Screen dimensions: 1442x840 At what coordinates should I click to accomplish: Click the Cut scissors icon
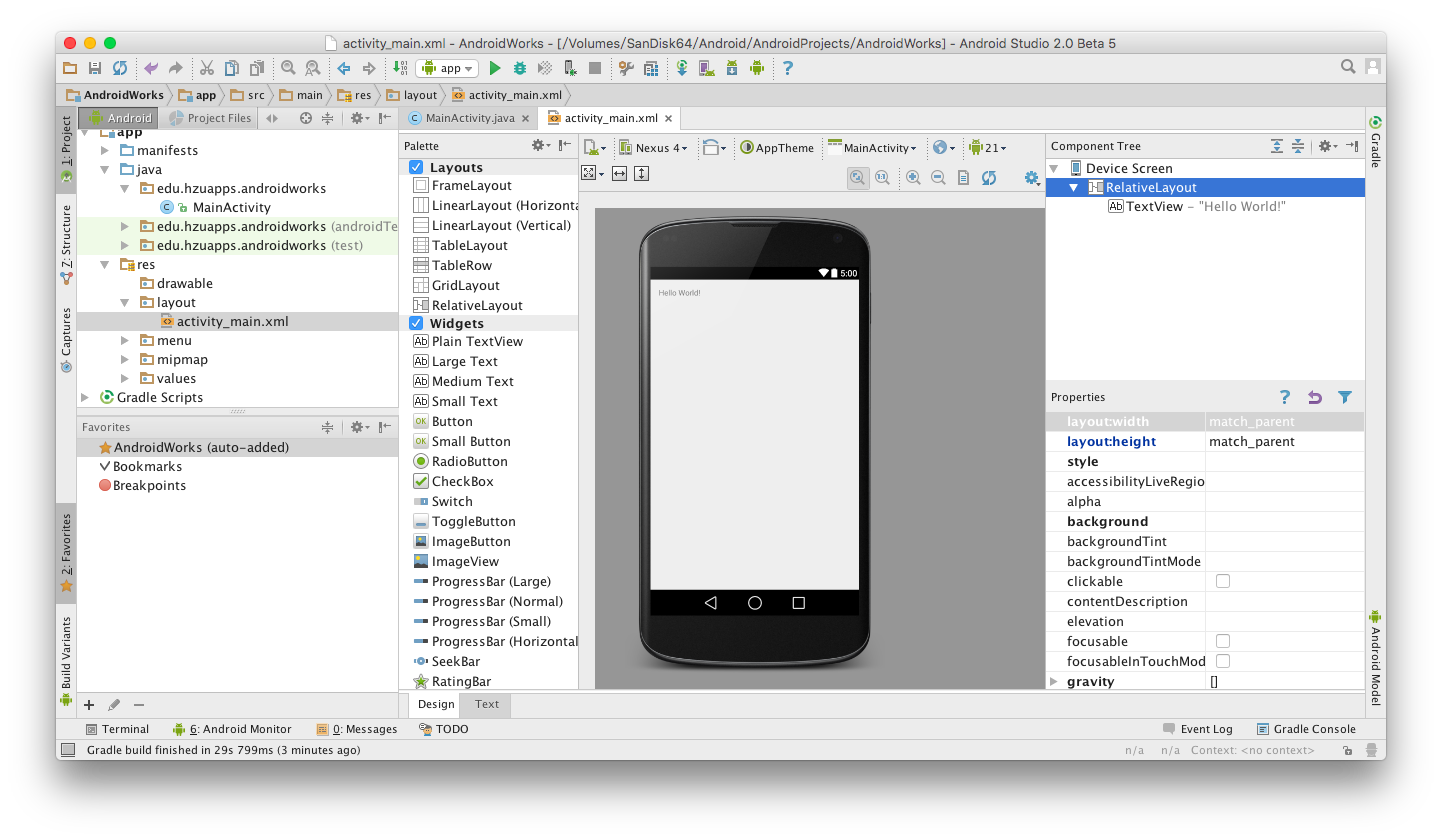[x=207, y=68]
